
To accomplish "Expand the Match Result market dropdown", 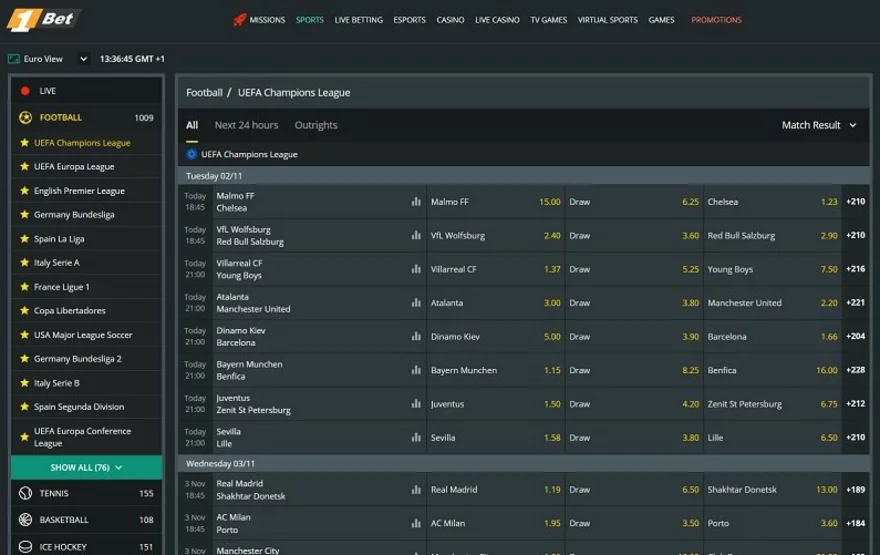I will pyautogui.click(x=819, y=125).
